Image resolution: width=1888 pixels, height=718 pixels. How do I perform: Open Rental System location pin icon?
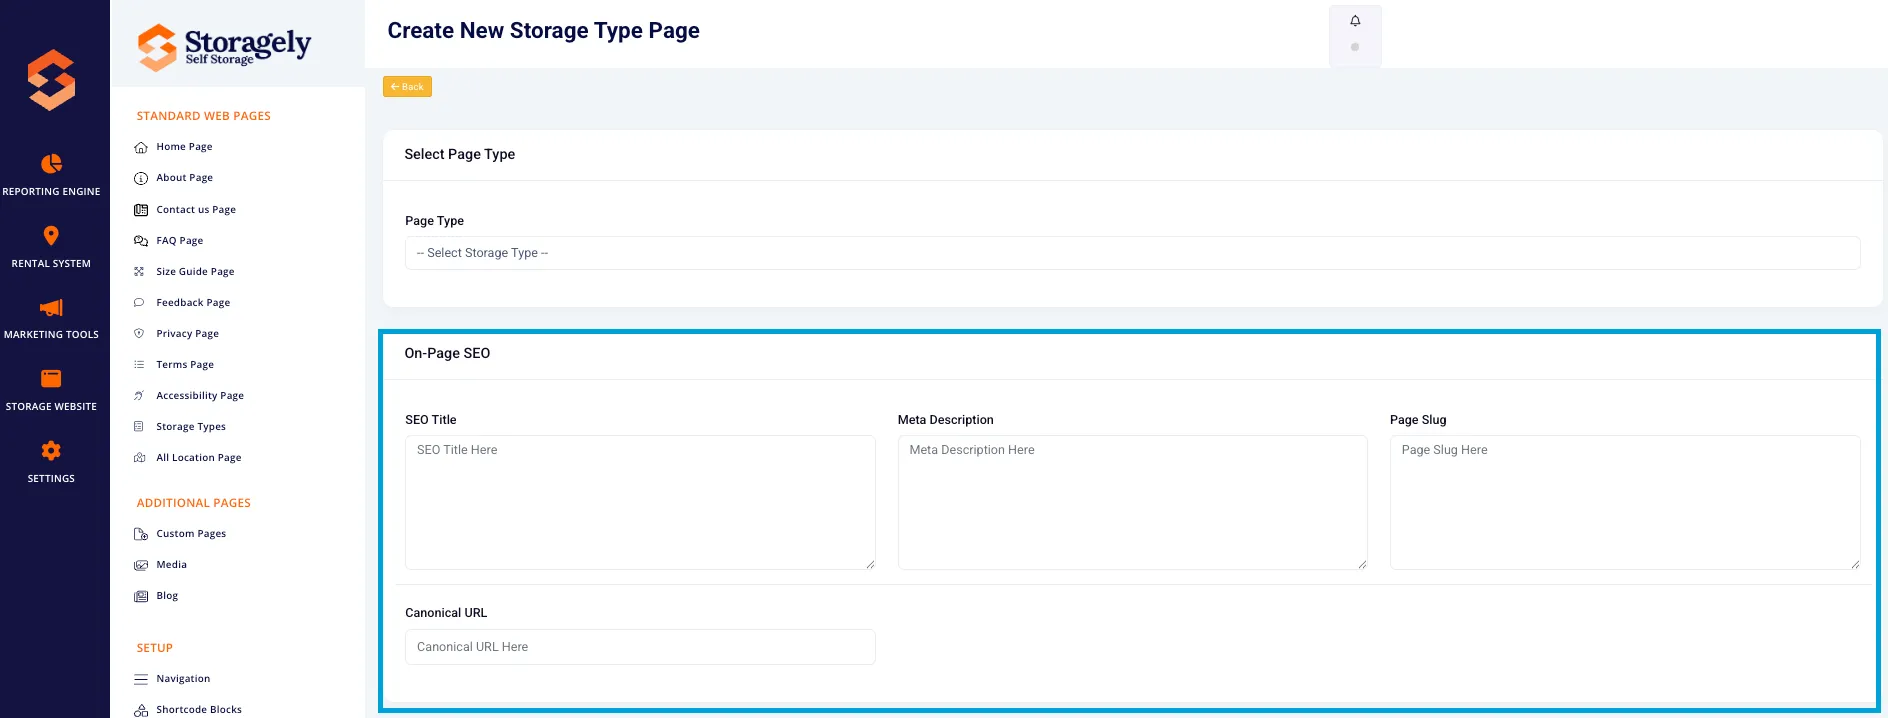pos(51,236)
